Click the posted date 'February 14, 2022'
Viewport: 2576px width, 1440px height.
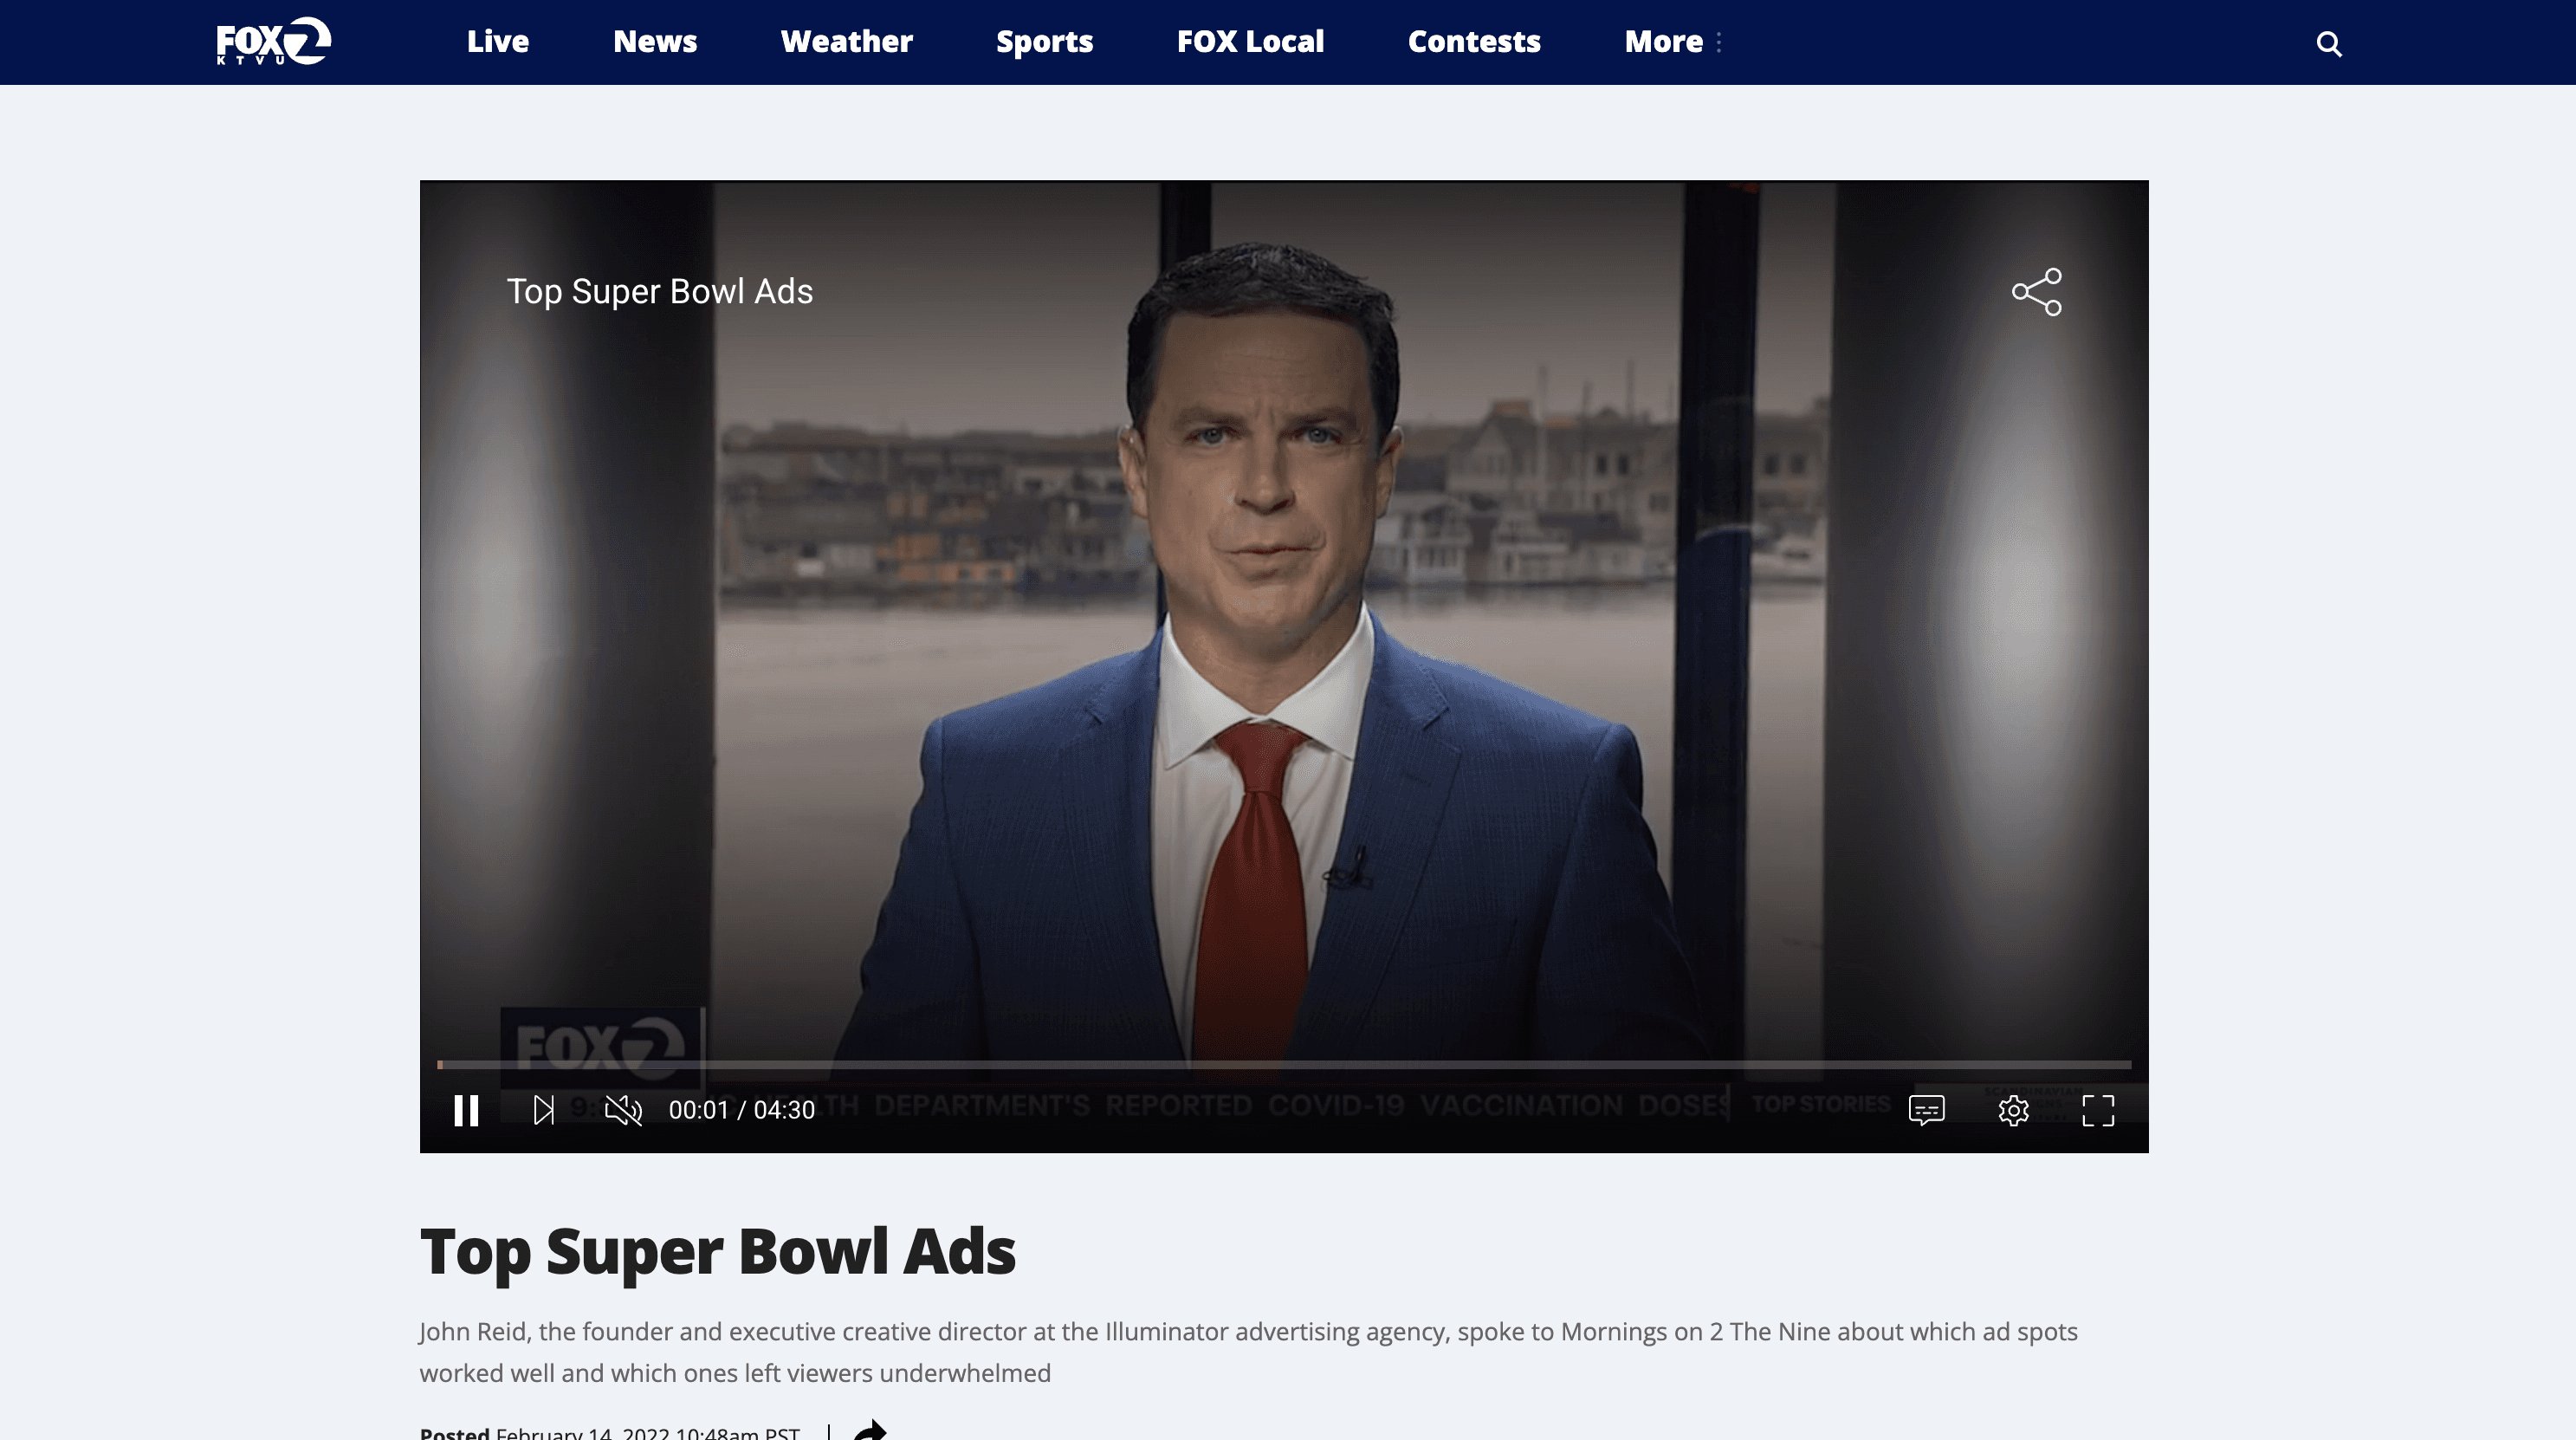pyautogui.click(x=583, y=1432)
